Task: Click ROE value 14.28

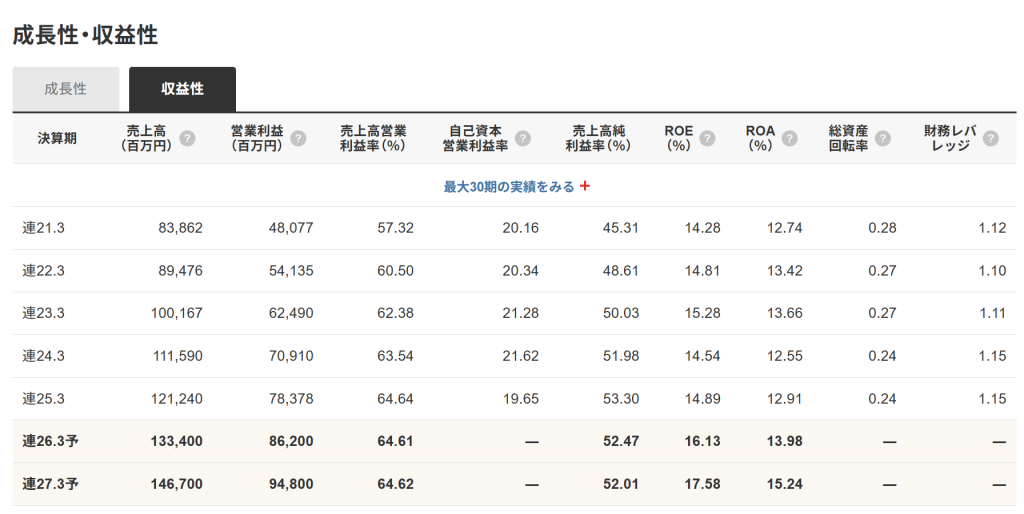Action: pyautogui.click(x=703, y=228)
